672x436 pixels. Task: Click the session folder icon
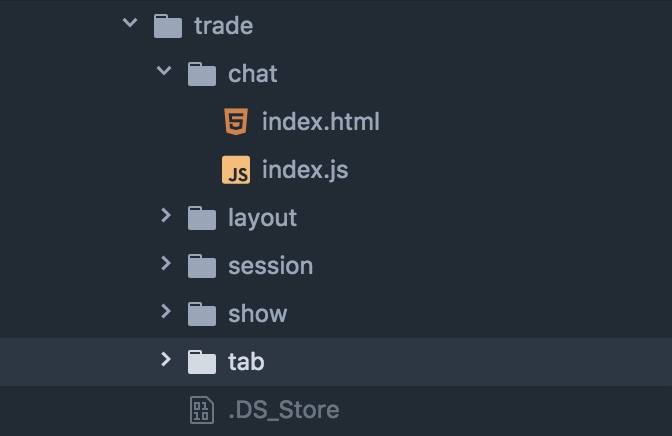click(202, 266)
